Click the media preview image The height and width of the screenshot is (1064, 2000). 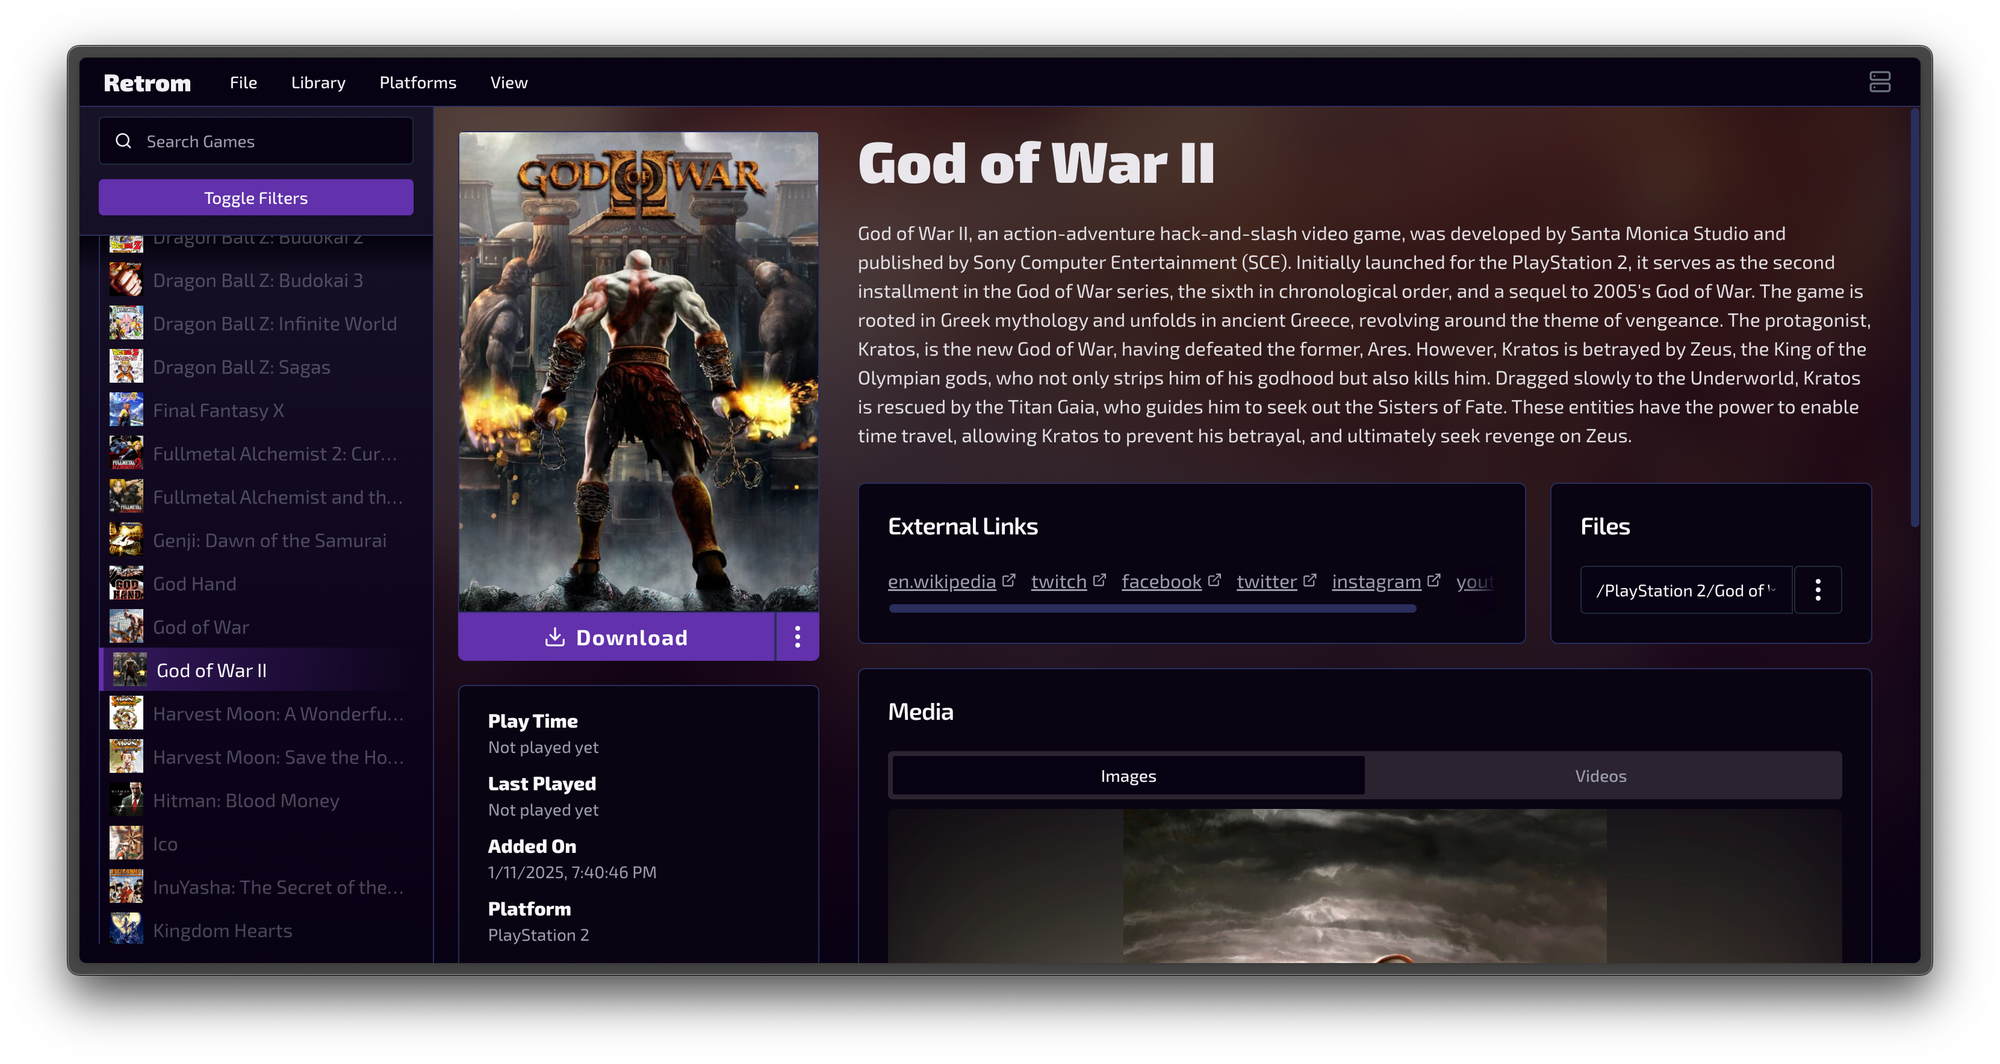[1365, 886]
